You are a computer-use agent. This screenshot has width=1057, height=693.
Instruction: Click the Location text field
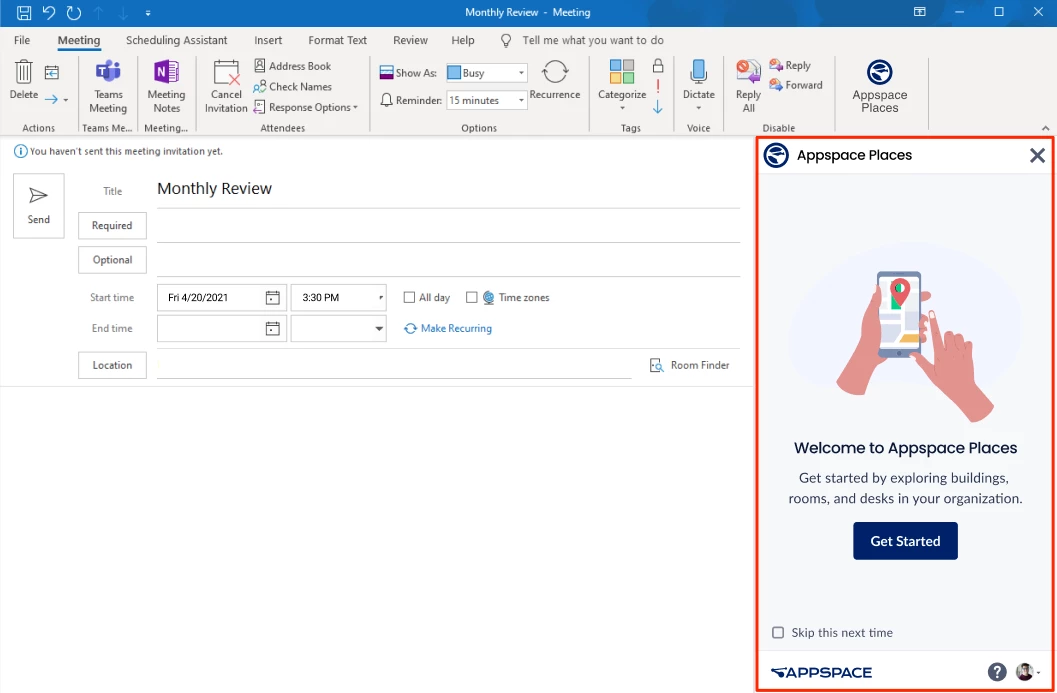(394, 365)
